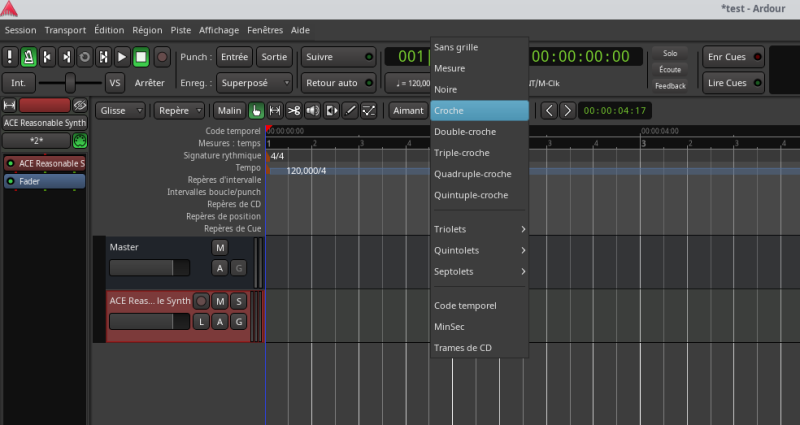The height and width of the screenshot is (425, 800).
Task: Open the Superposé record mode dropdown
Action: tap(255, 83)
